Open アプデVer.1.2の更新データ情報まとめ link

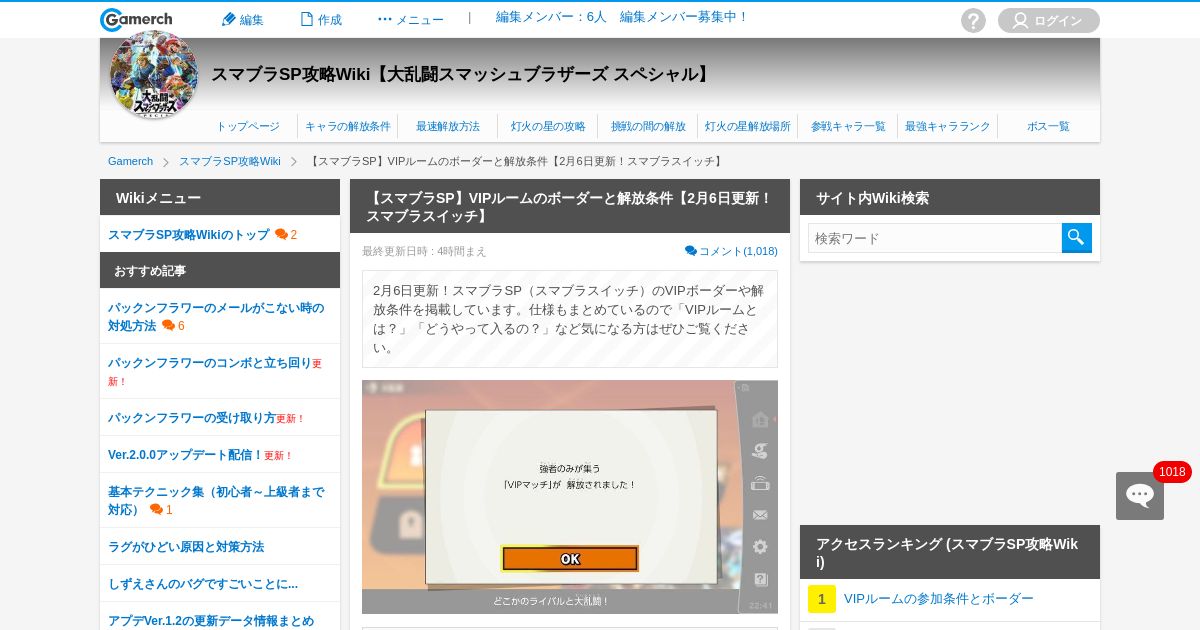click(211, 621)
